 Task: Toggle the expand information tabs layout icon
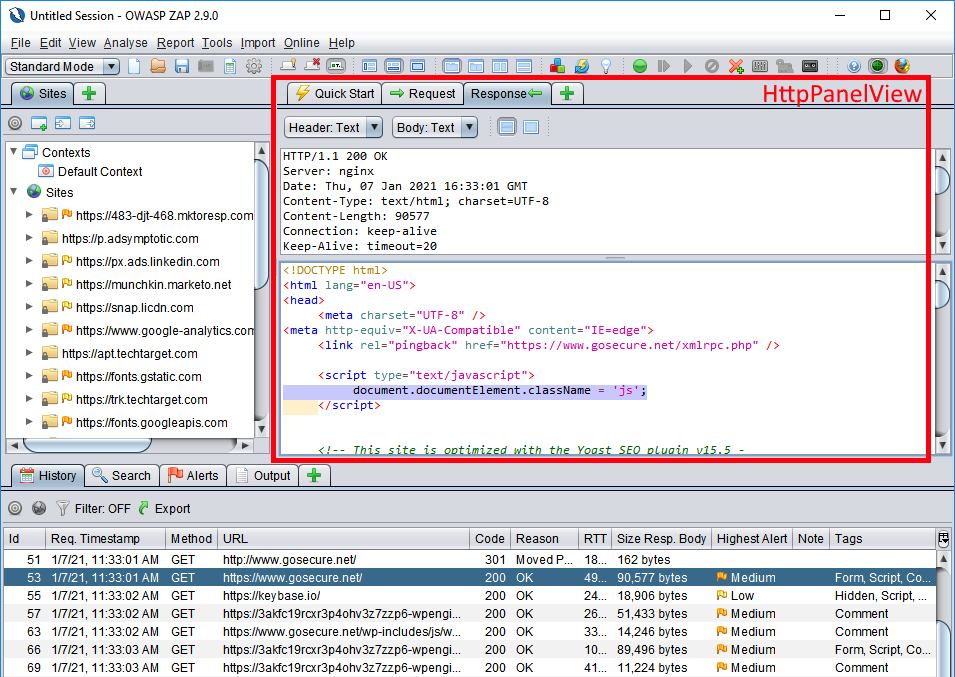click(393, 66)
